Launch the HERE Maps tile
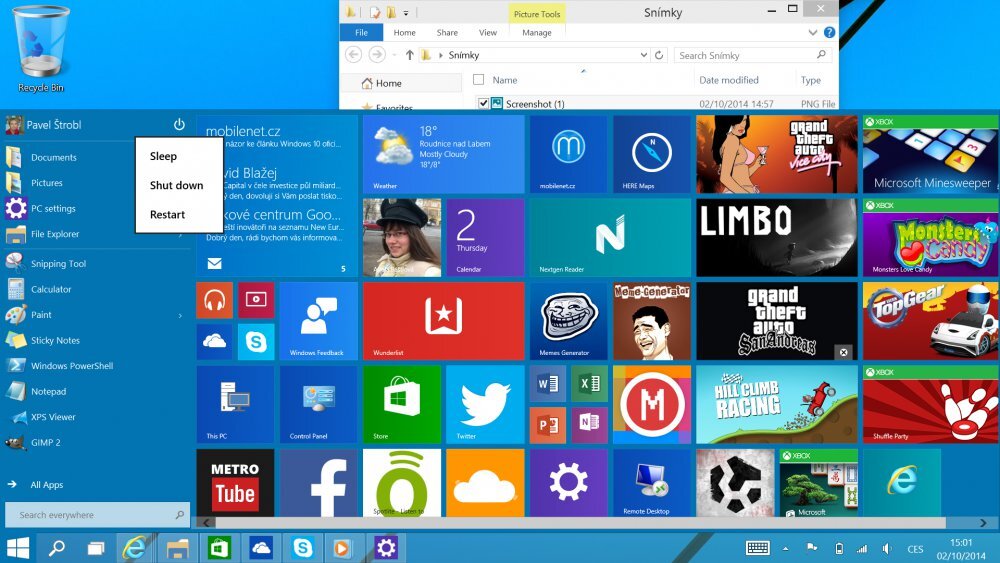Viewport: 1000px width, 563px height. click(x=651, y=154)
